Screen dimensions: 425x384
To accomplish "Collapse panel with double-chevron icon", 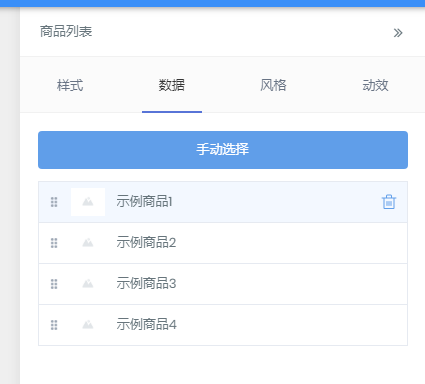I will (x=398, y=33).
